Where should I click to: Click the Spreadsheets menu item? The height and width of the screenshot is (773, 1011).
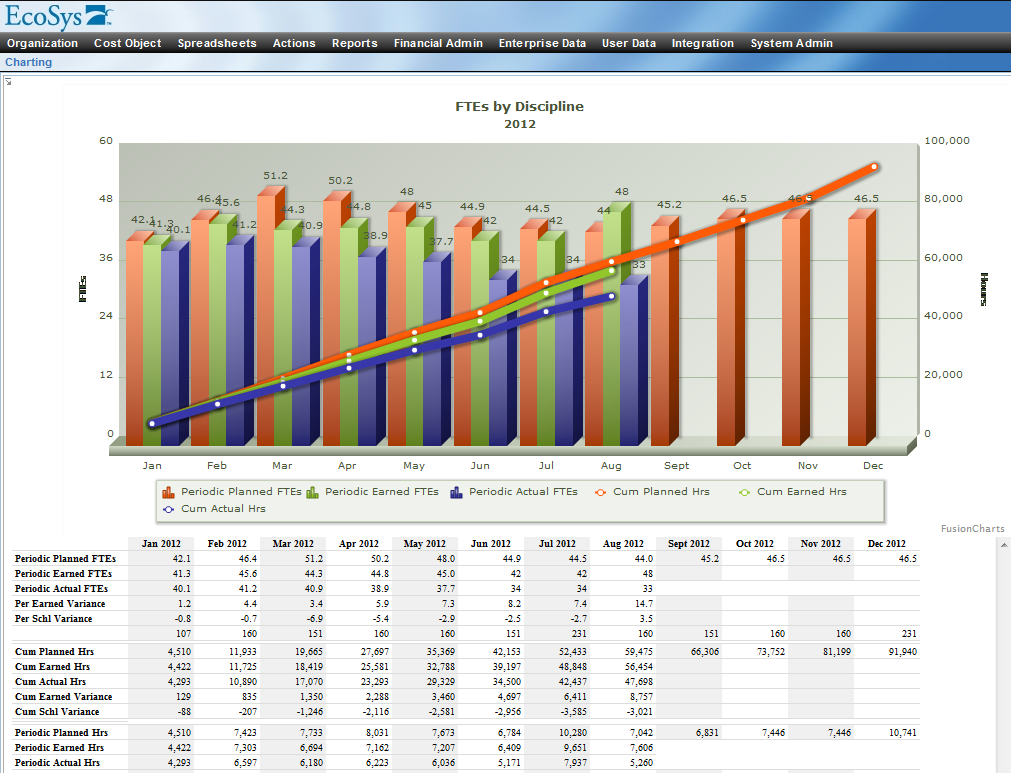tap(217, 43)
